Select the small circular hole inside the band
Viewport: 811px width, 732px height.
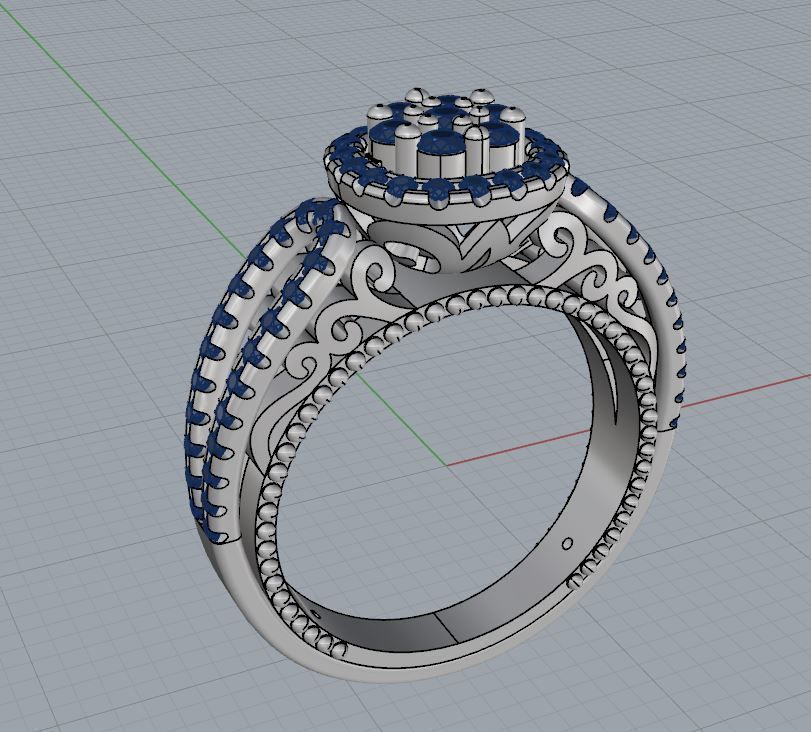567,544
